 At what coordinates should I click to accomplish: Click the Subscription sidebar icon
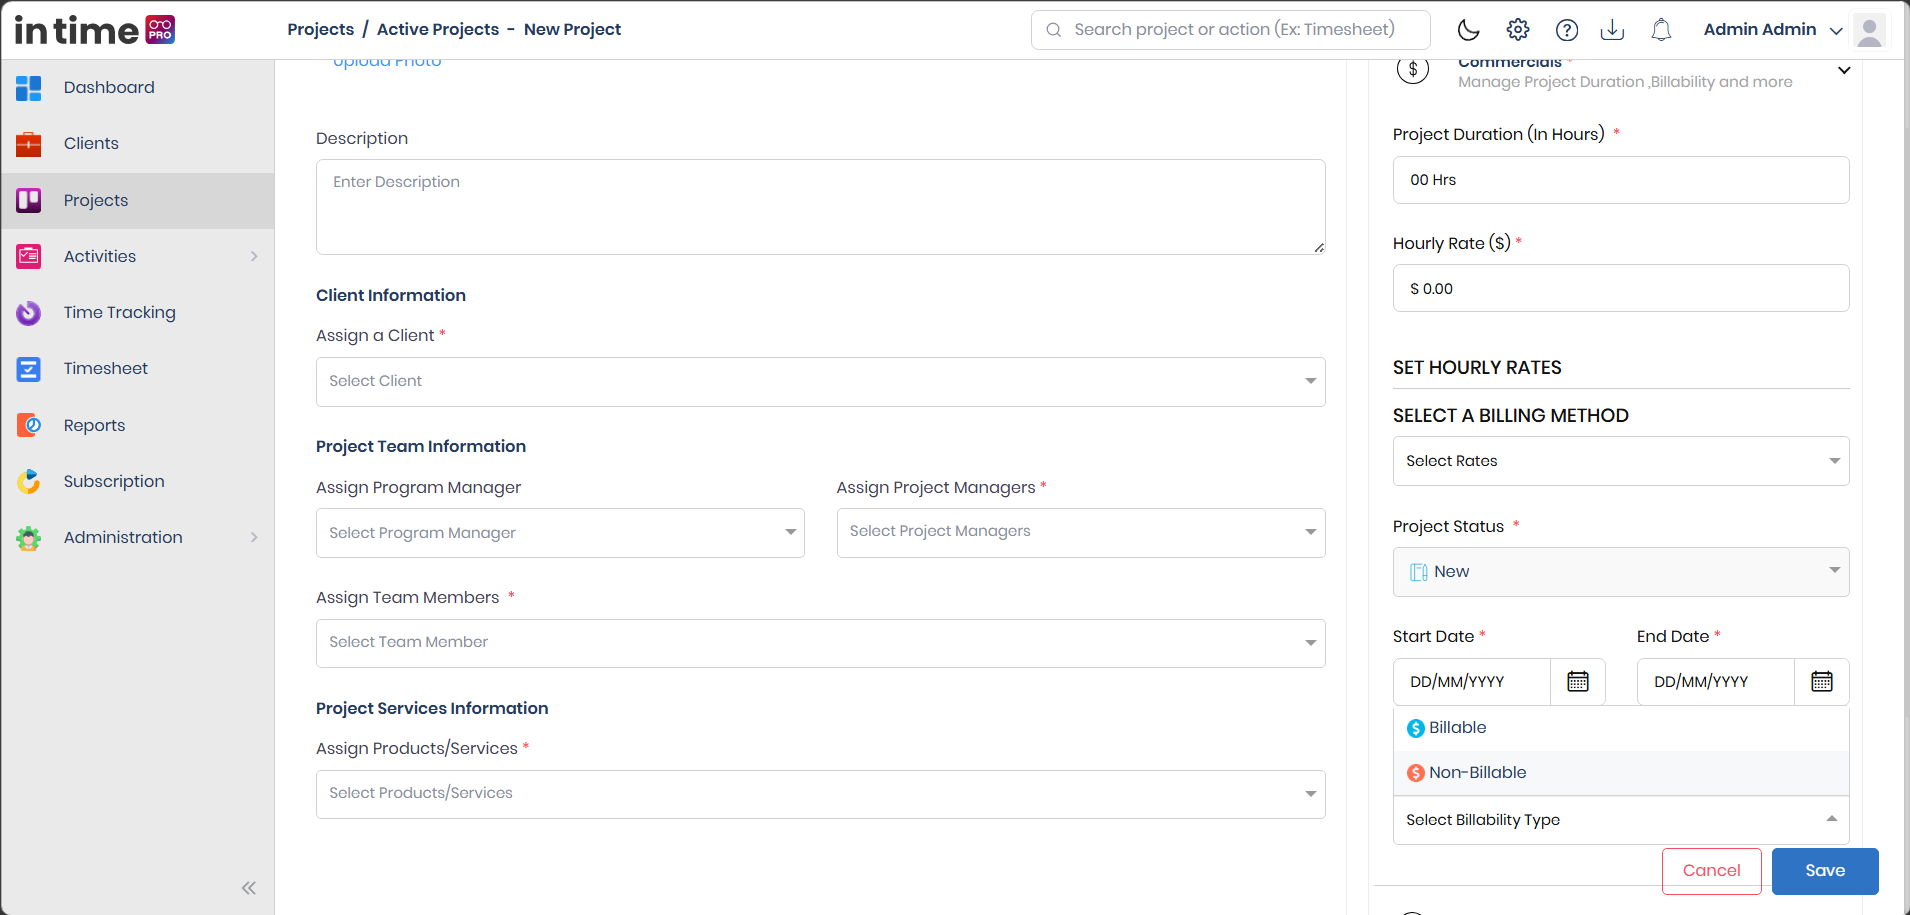(x=29, y=481)
